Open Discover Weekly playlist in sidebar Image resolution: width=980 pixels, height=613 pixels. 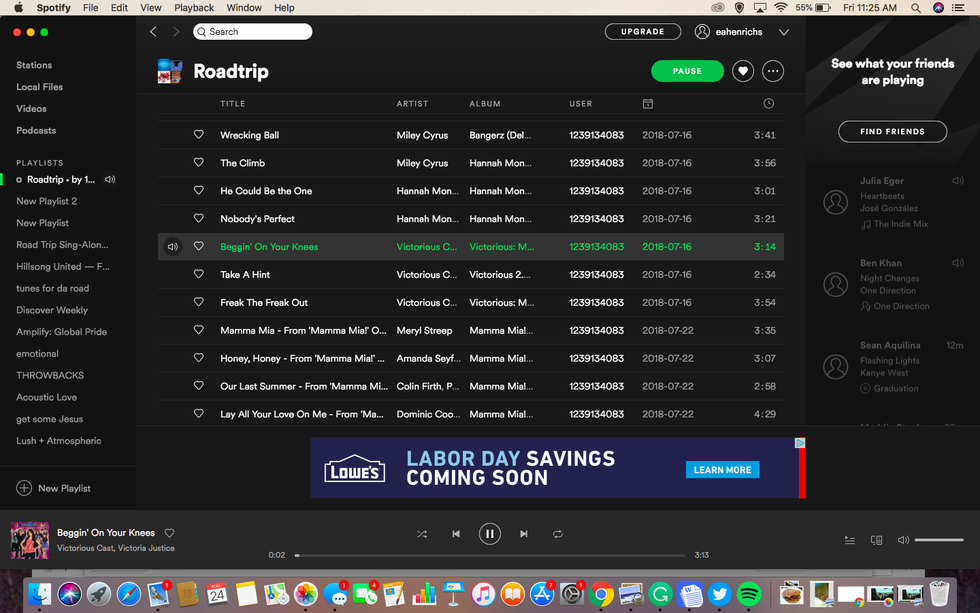[x=52, y=310]
